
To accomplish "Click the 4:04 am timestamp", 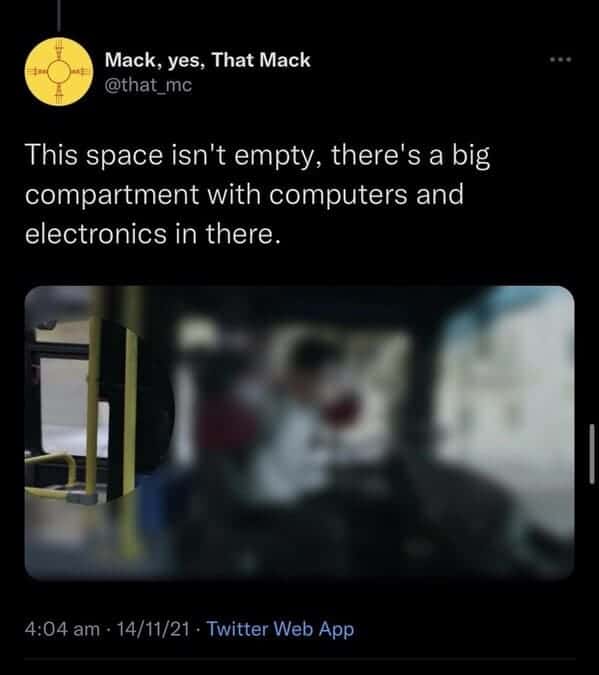I will (62, 629).
